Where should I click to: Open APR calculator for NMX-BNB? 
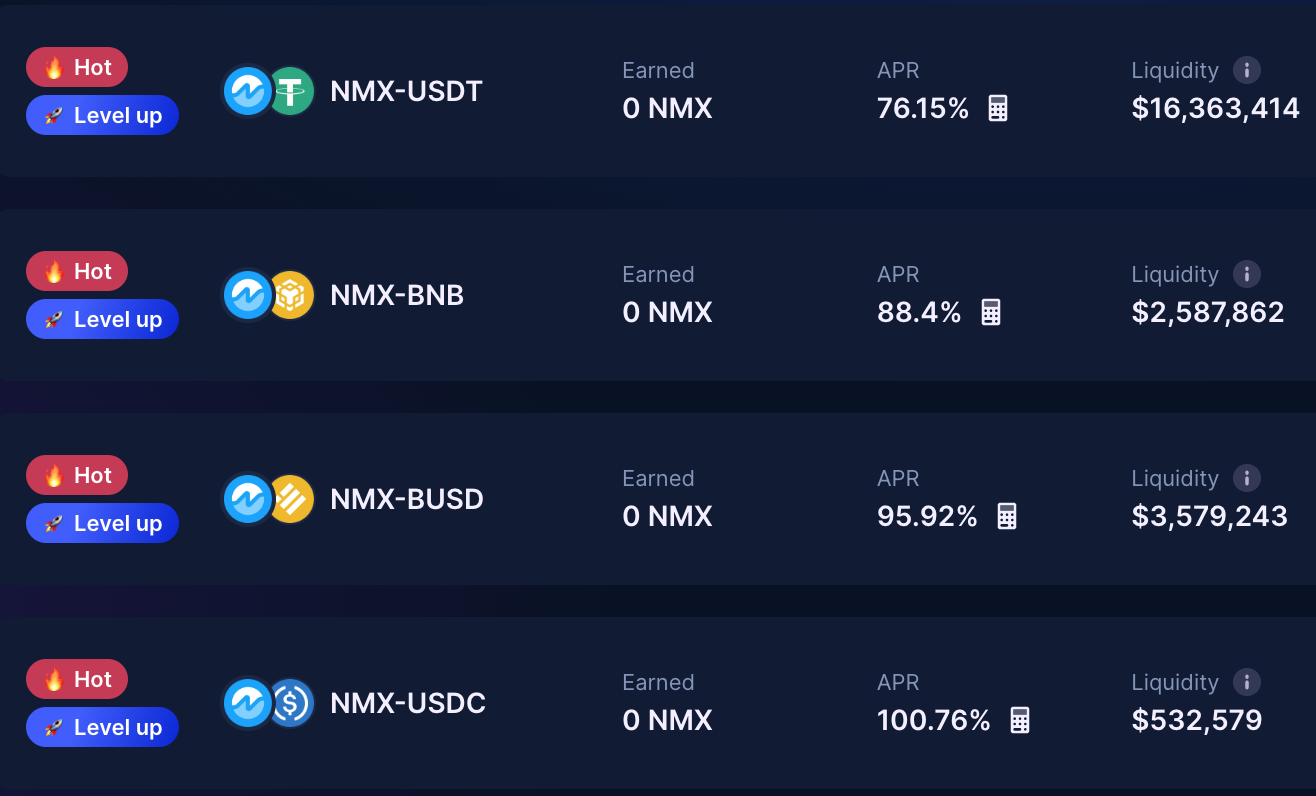pos(990,312)
